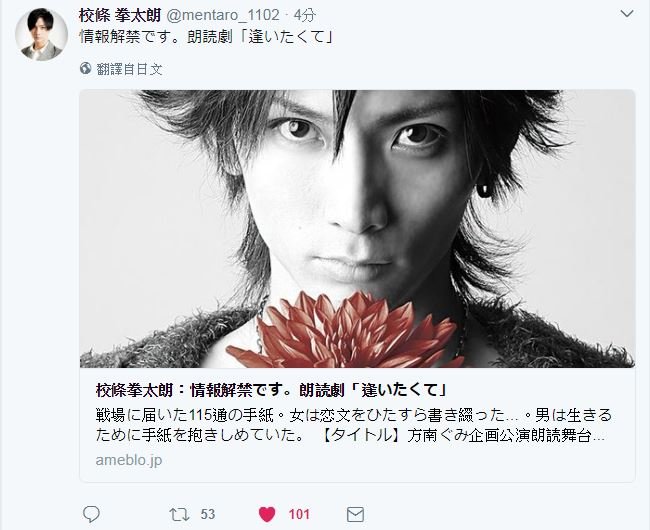Click the card description about 115通の手紙
The width and height of the screenshot is (650, 530).
(353, 425)
